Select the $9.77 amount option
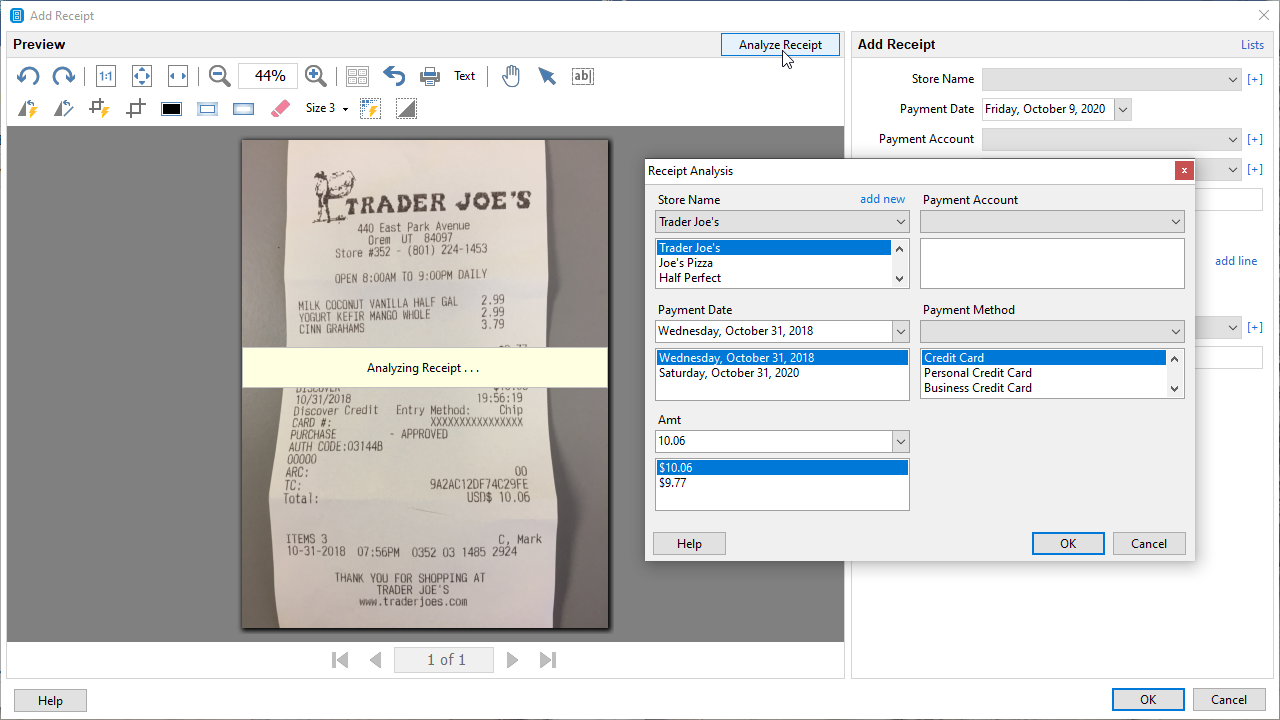Screen dimensions: 1280x720 tap(673, 483)
